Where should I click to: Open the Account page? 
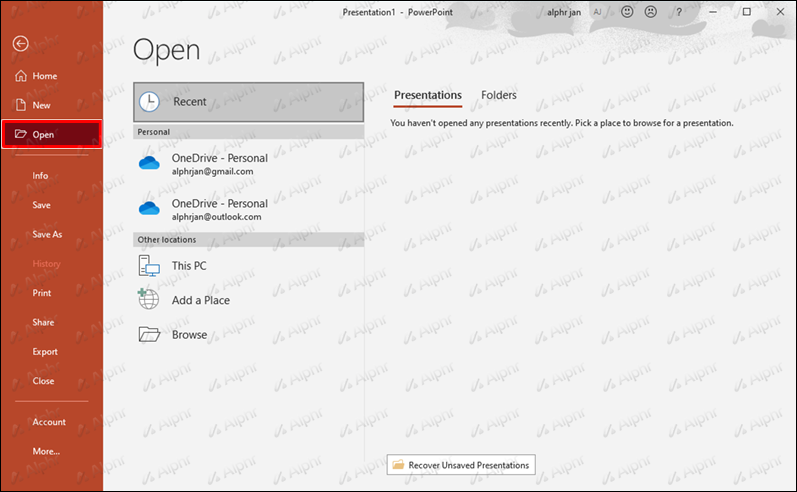[51, 422]
